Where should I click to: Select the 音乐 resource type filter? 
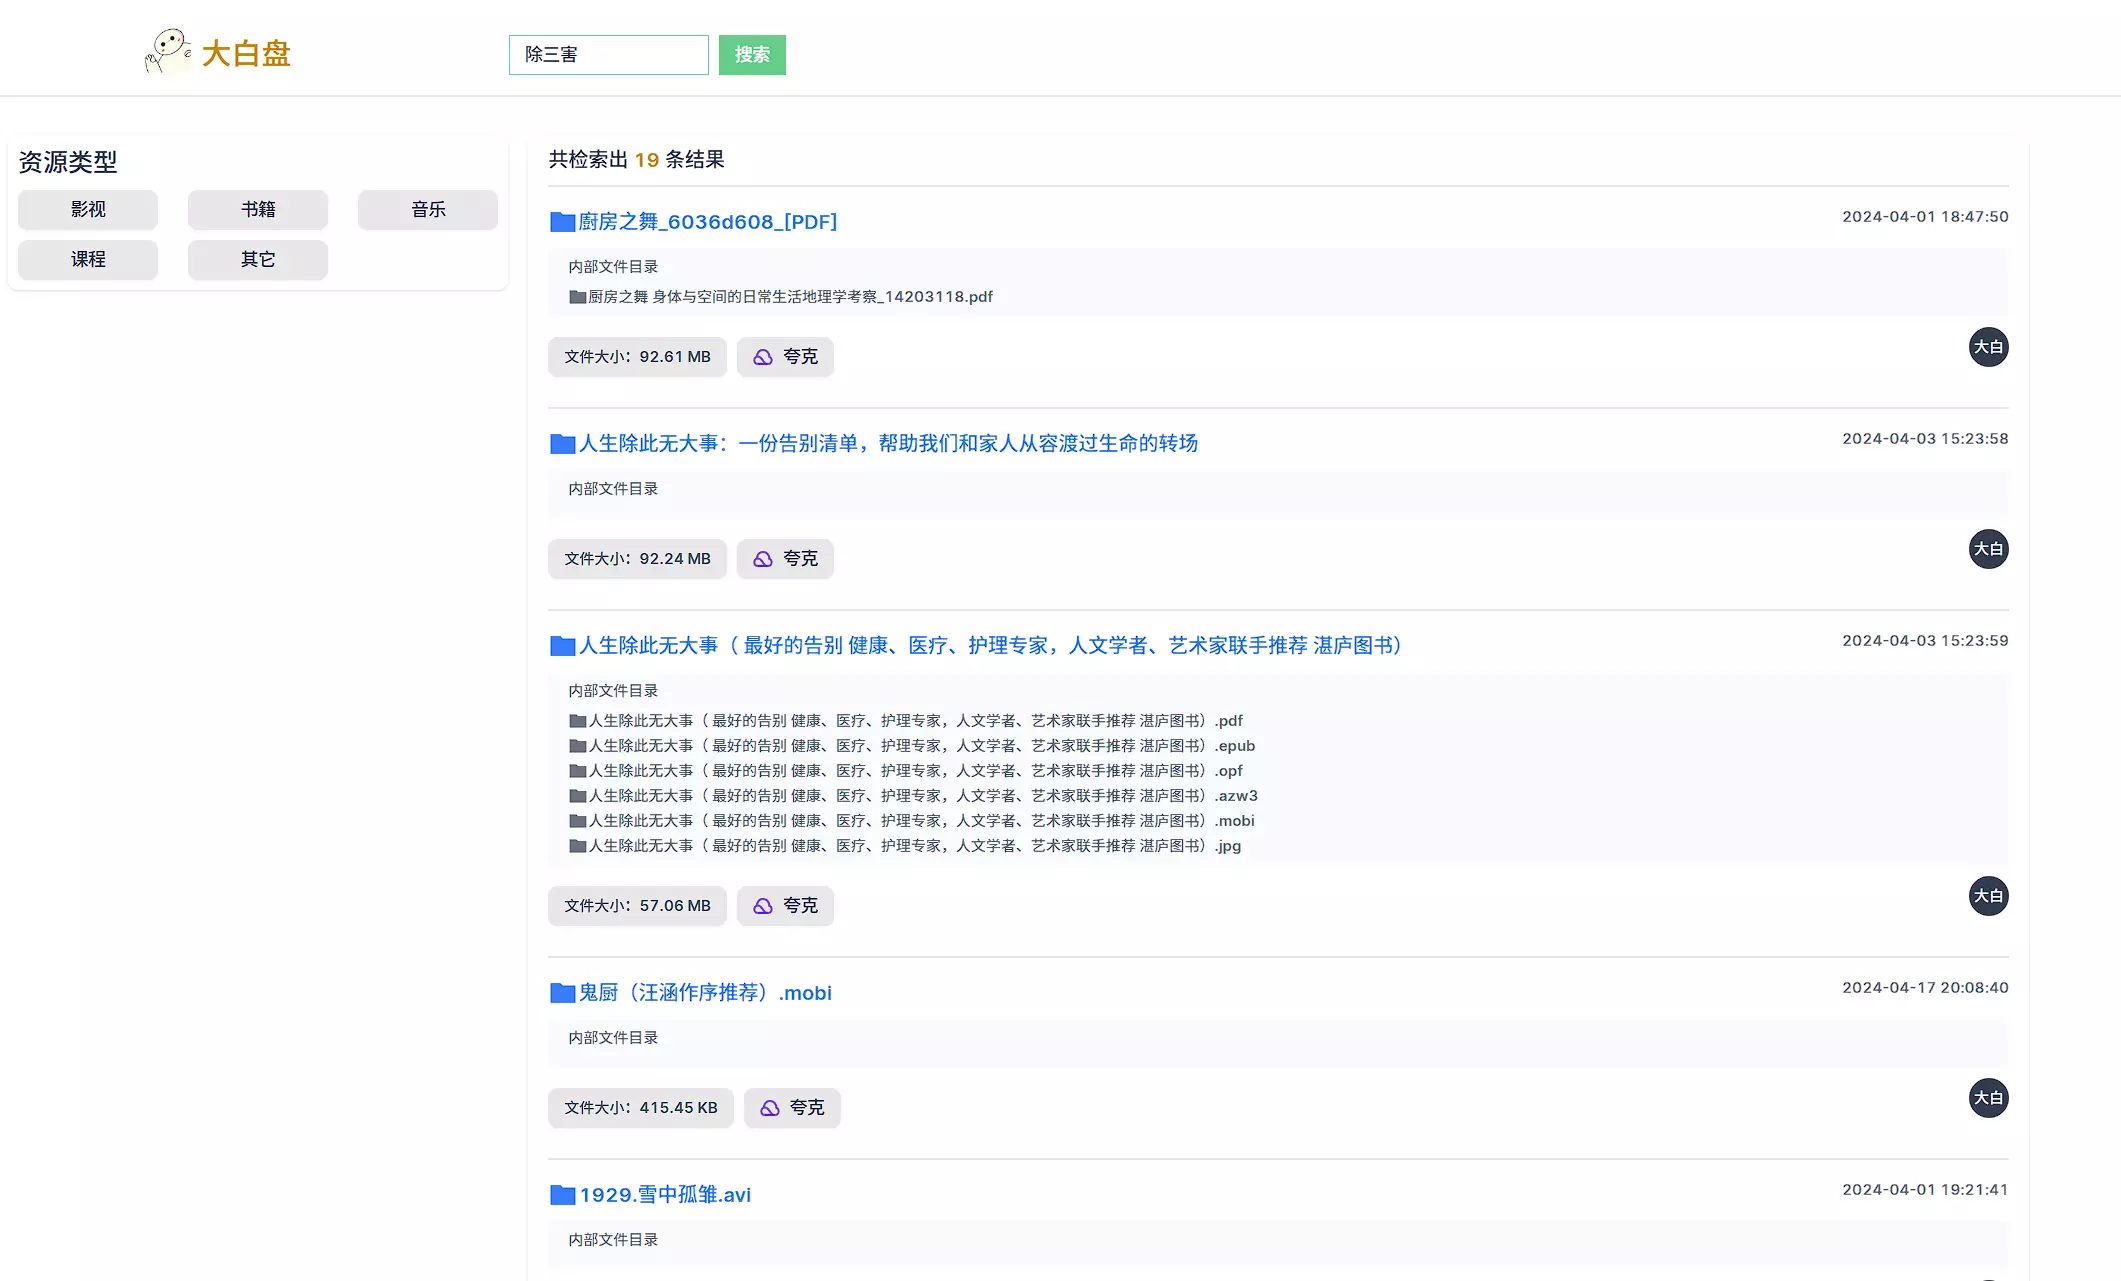pos(428,210)
